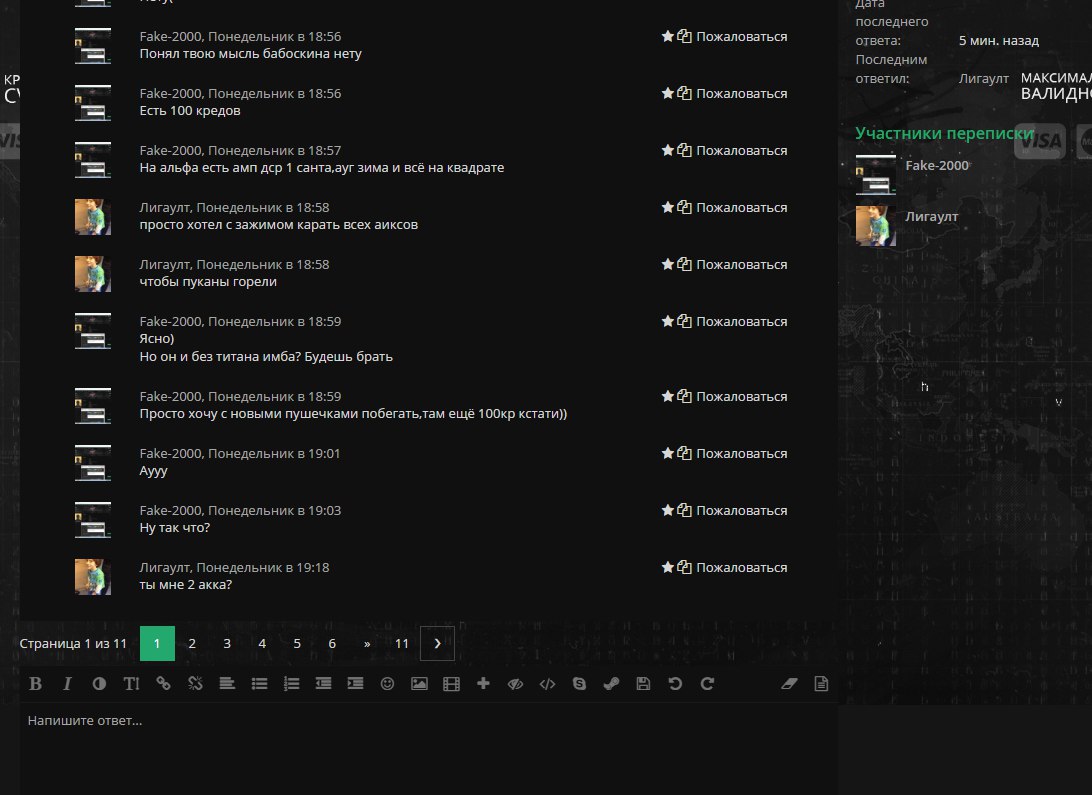Click copy icon beside 'На альфа есть амп' message
Viewport: 1092px width, 795px height.
point(685,150)
